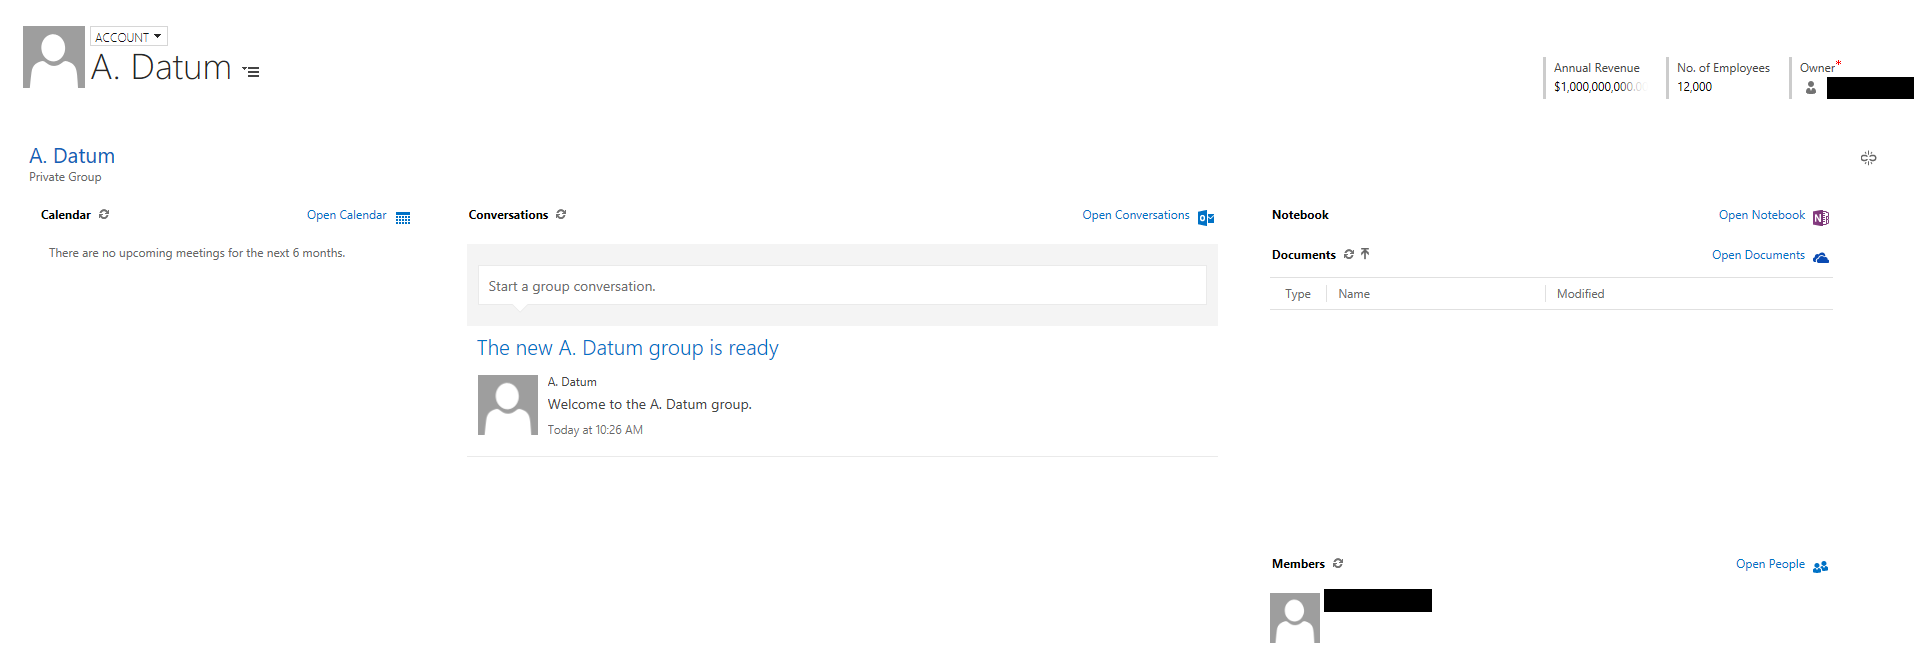Sort documents by Name column

[x=1354, y=294]
